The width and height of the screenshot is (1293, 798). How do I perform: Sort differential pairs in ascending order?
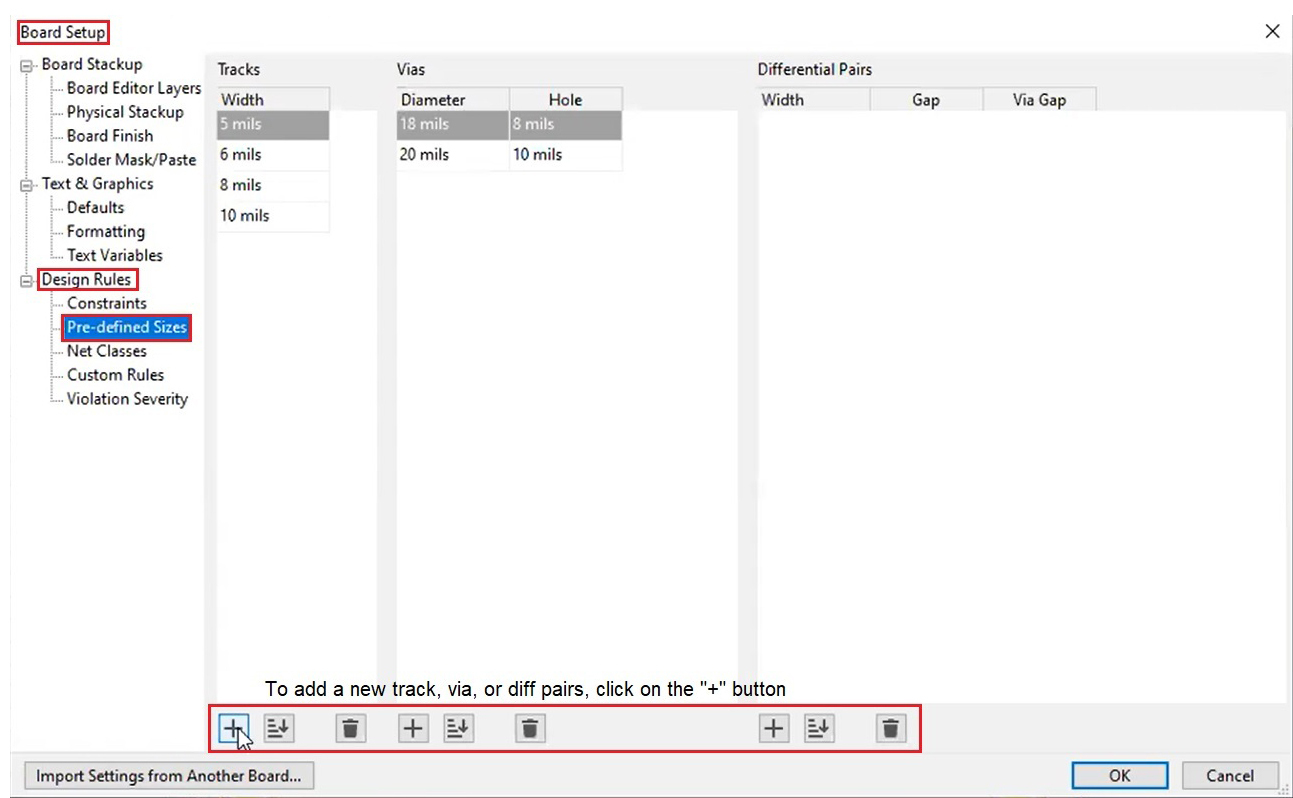[x=819, y=729]
